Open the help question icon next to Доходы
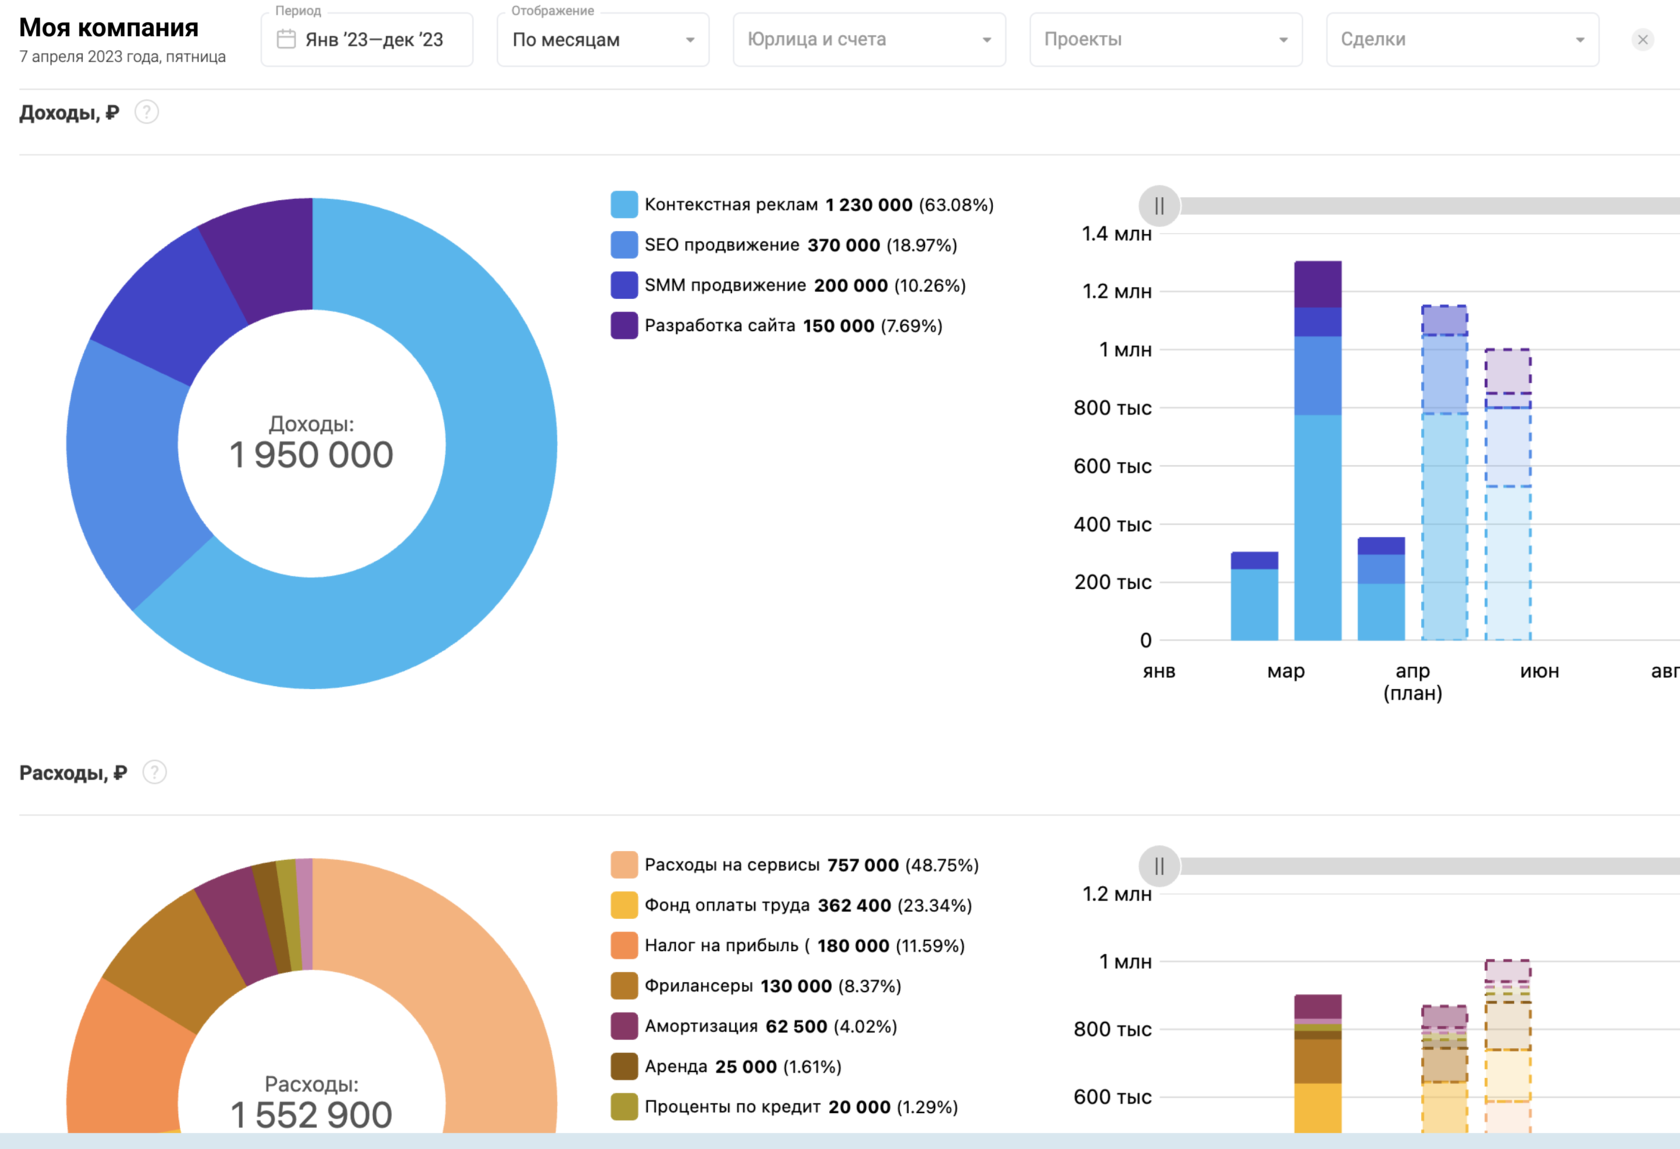Image resolution: width=1680 pixels, height=1149 pixels. 147,112
